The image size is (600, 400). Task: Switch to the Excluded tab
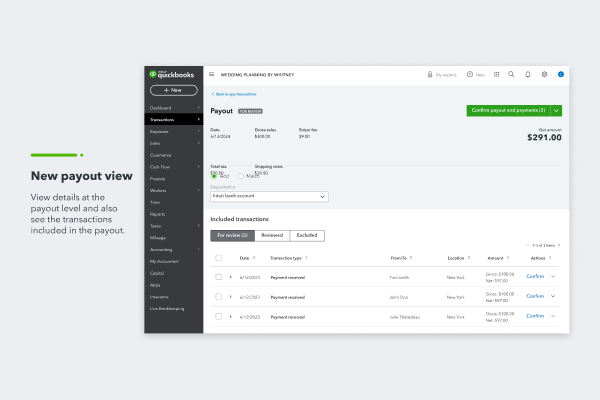[x=307, y=235]
